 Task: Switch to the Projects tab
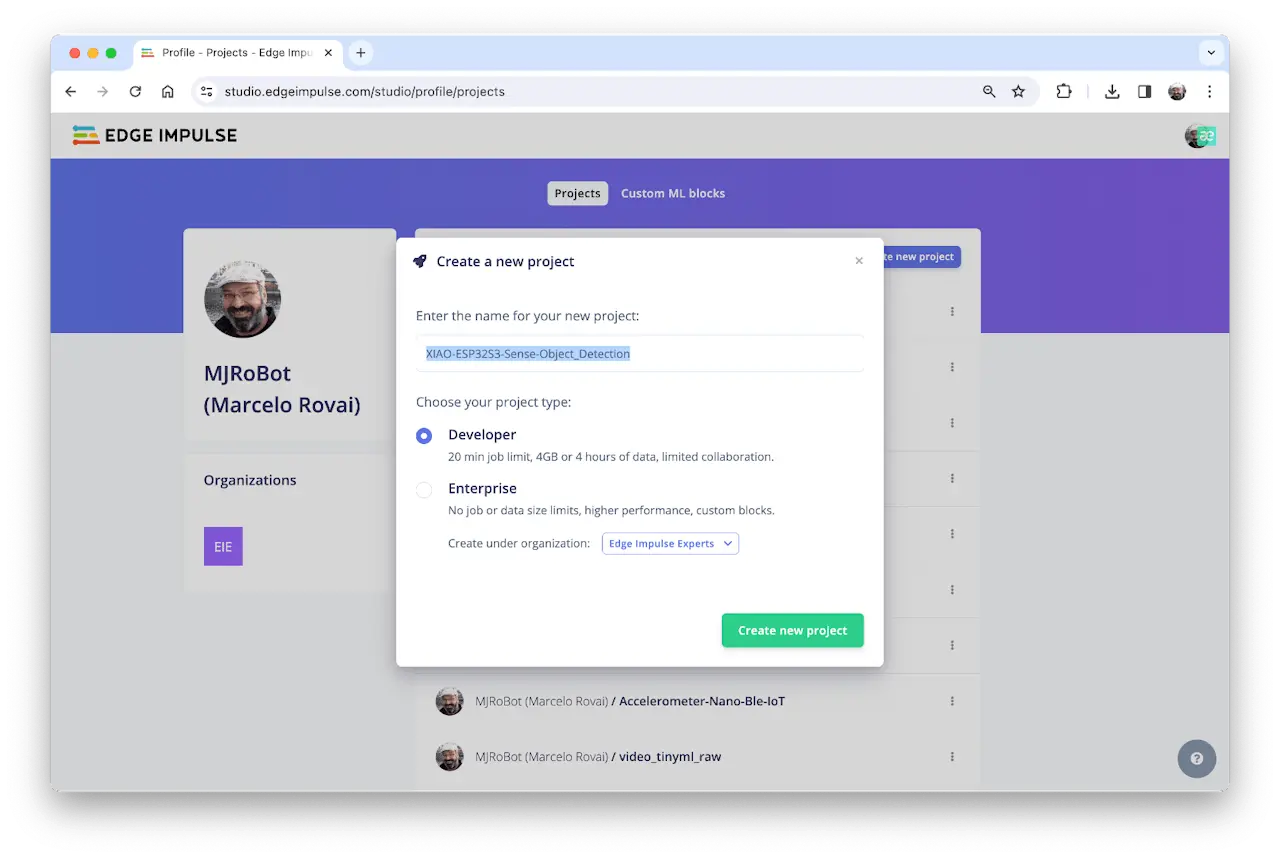point(577,193)
